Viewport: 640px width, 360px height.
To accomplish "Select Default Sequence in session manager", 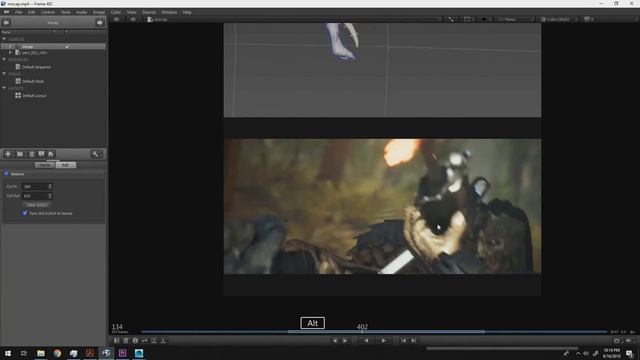I will click(36, 67).
